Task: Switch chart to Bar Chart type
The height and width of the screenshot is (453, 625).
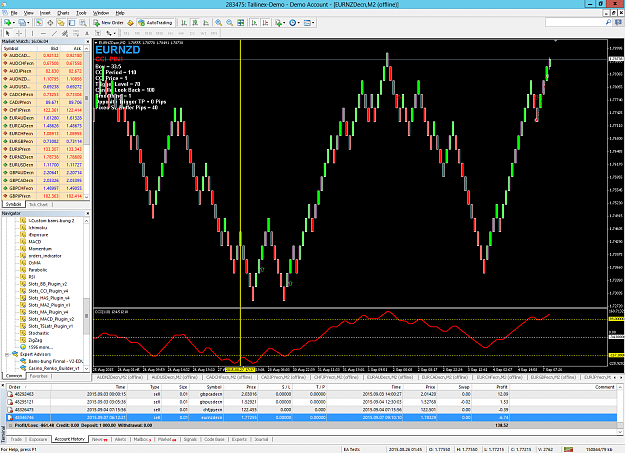Action: tap(184, 23)
